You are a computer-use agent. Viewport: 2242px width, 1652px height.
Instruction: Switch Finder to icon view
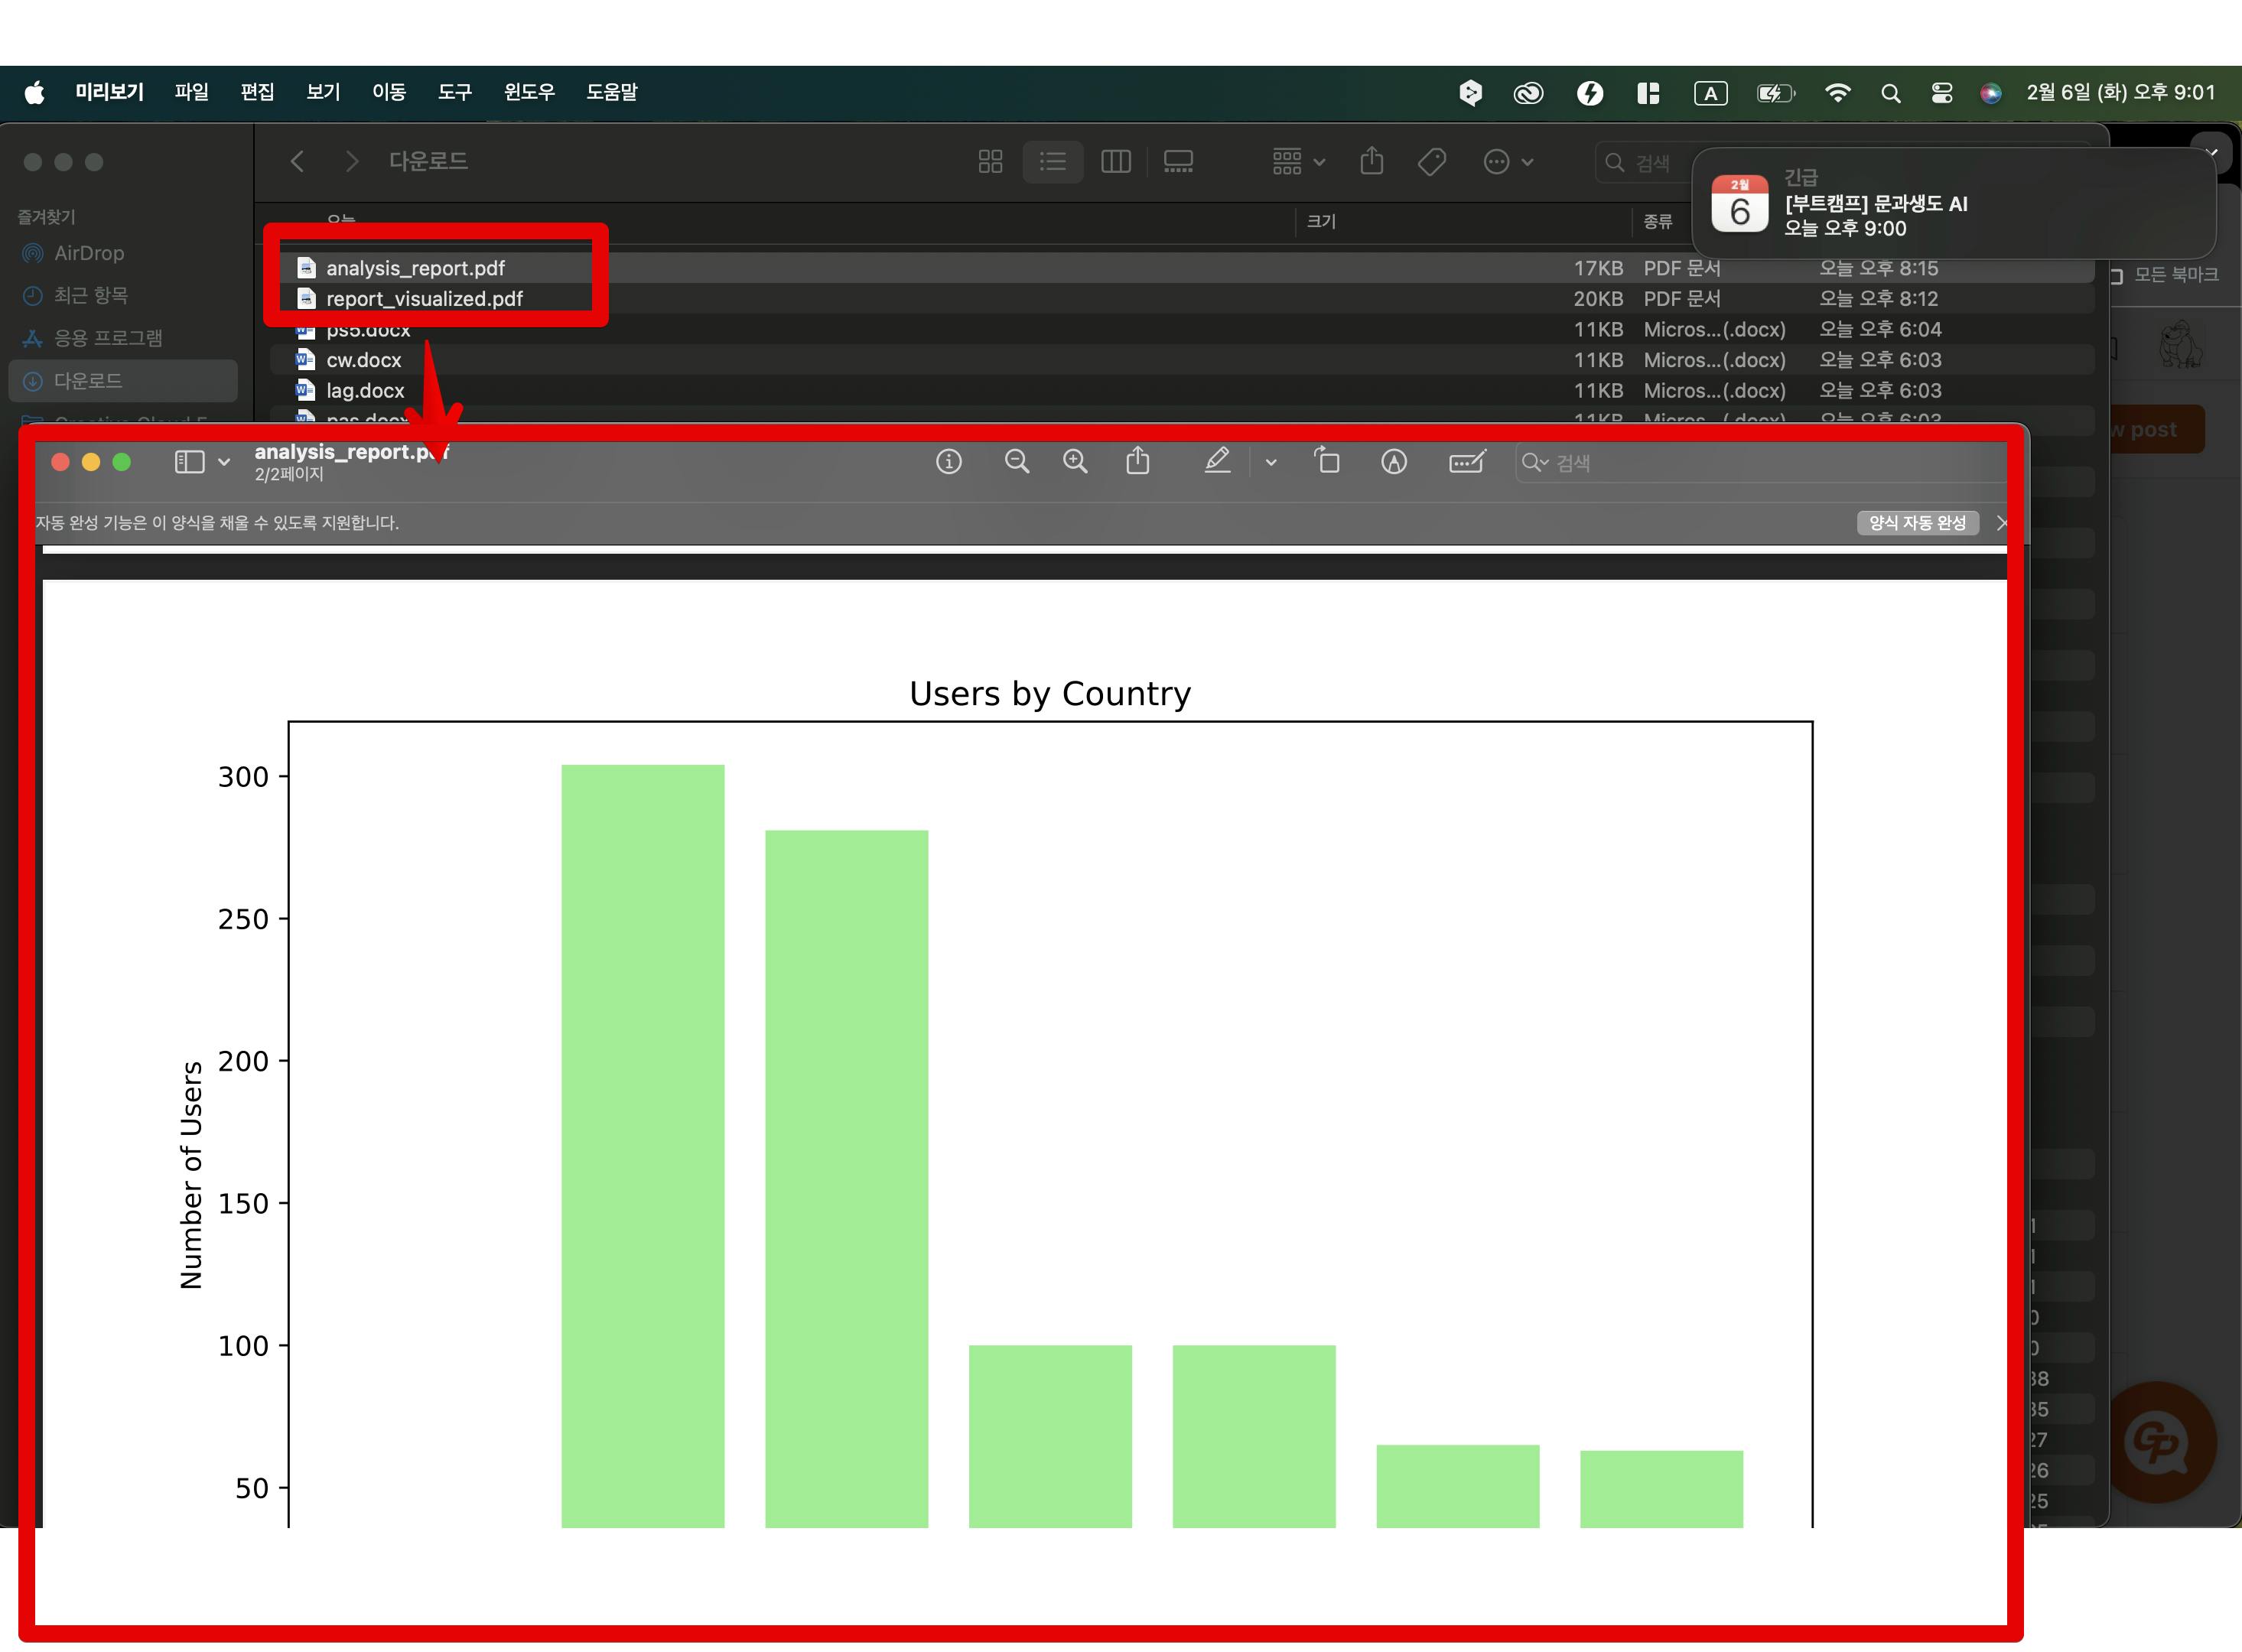click(990, 161)
